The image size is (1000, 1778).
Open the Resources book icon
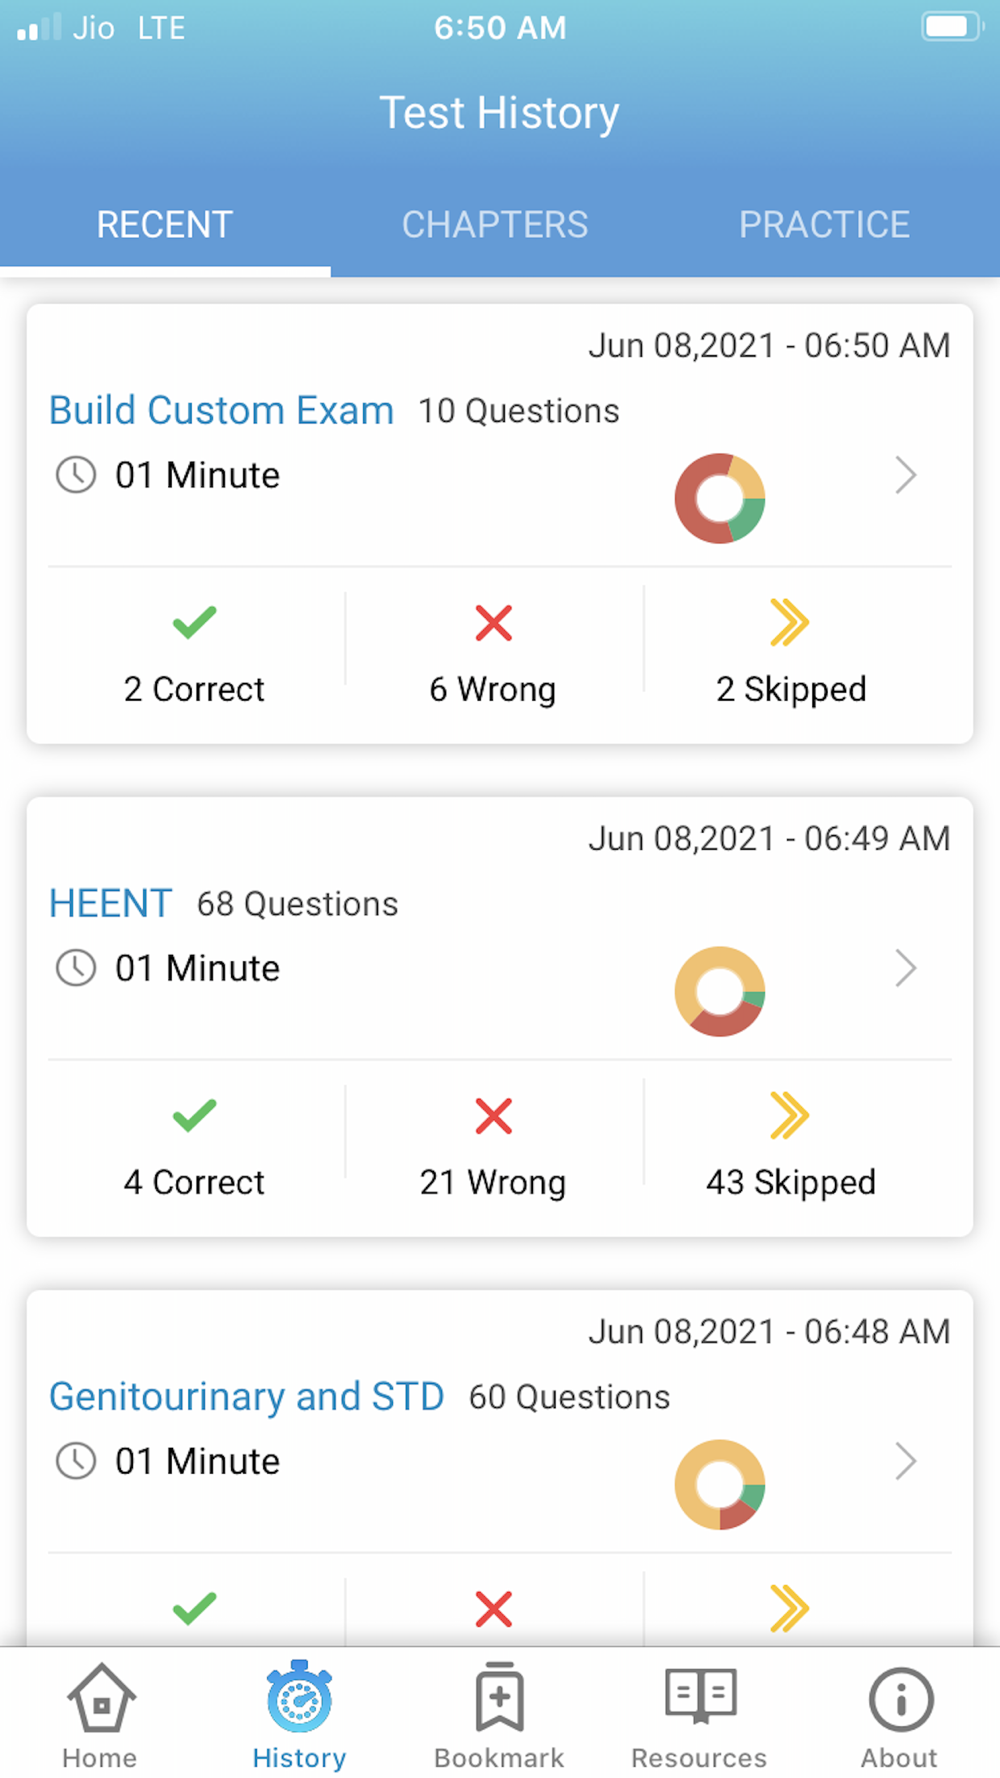(x=700, y=1696)
